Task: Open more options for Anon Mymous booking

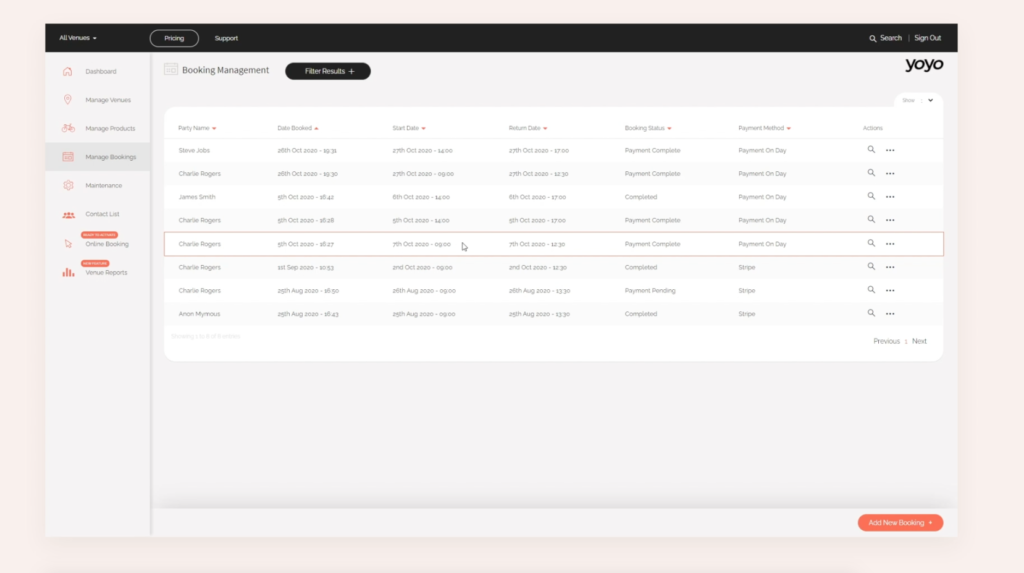Action: (x=890, y=314)
